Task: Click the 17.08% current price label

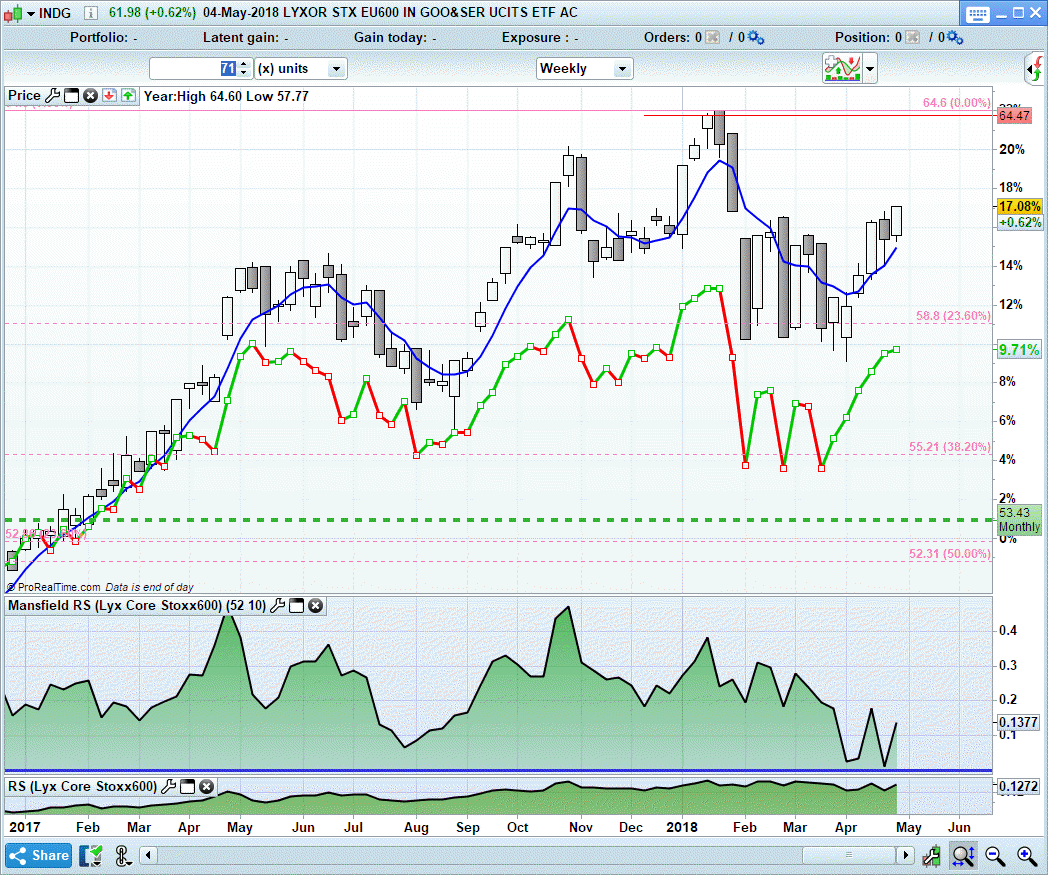Action: coord(1019,207)
